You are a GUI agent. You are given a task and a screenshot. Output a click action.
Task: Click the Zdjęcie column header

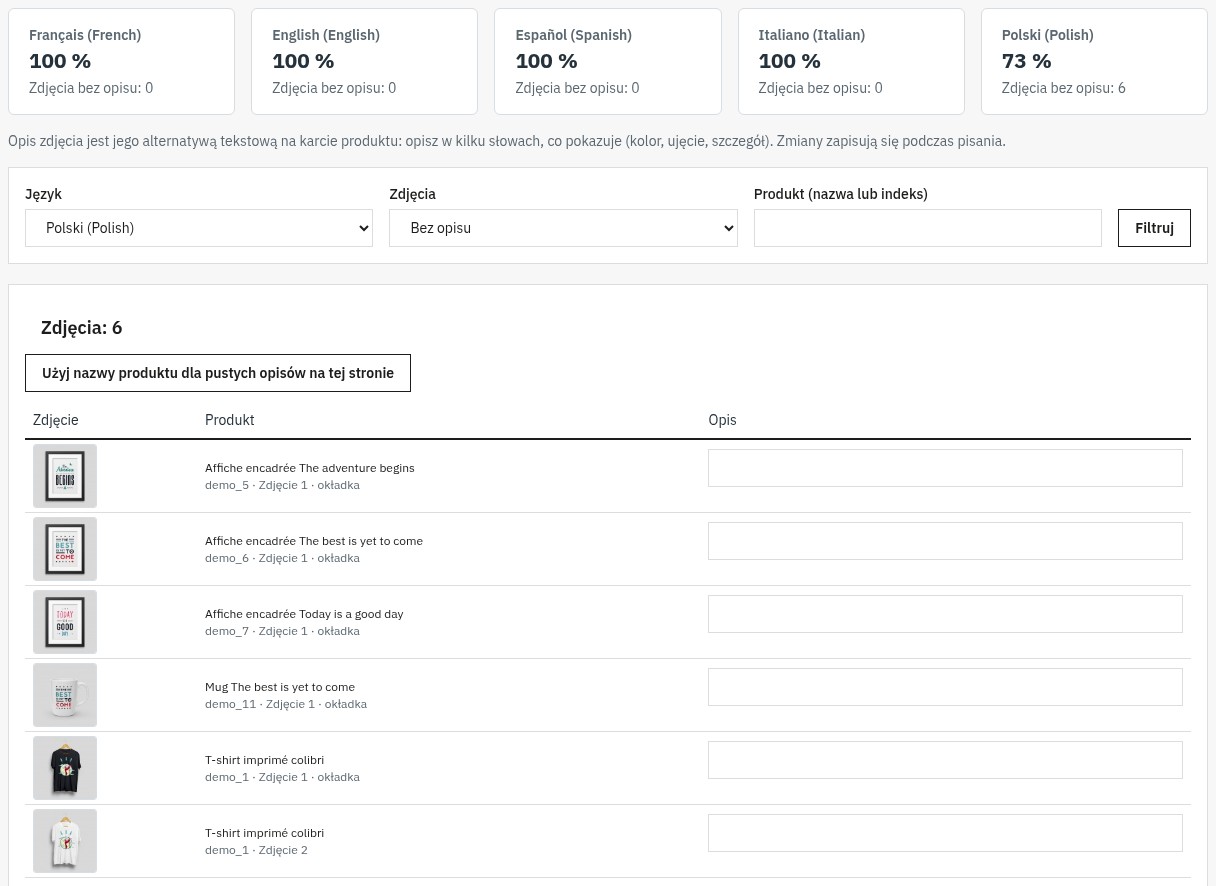tap(56, 420)
